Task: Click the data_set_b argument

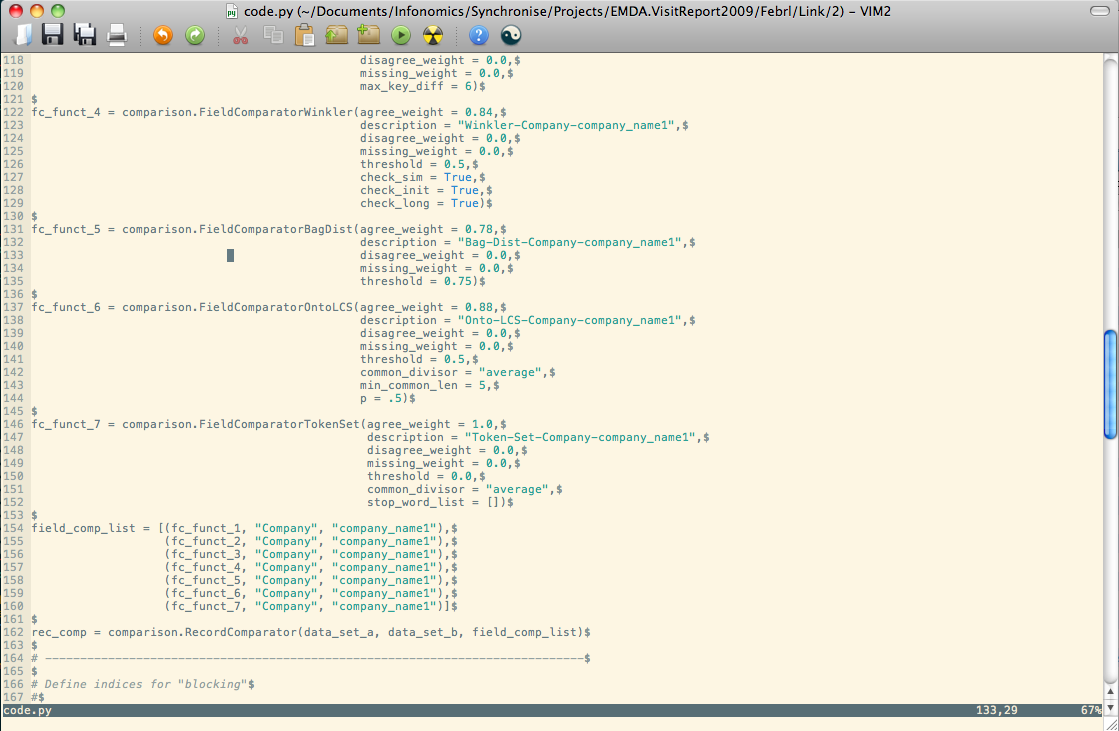Action: 423,632
